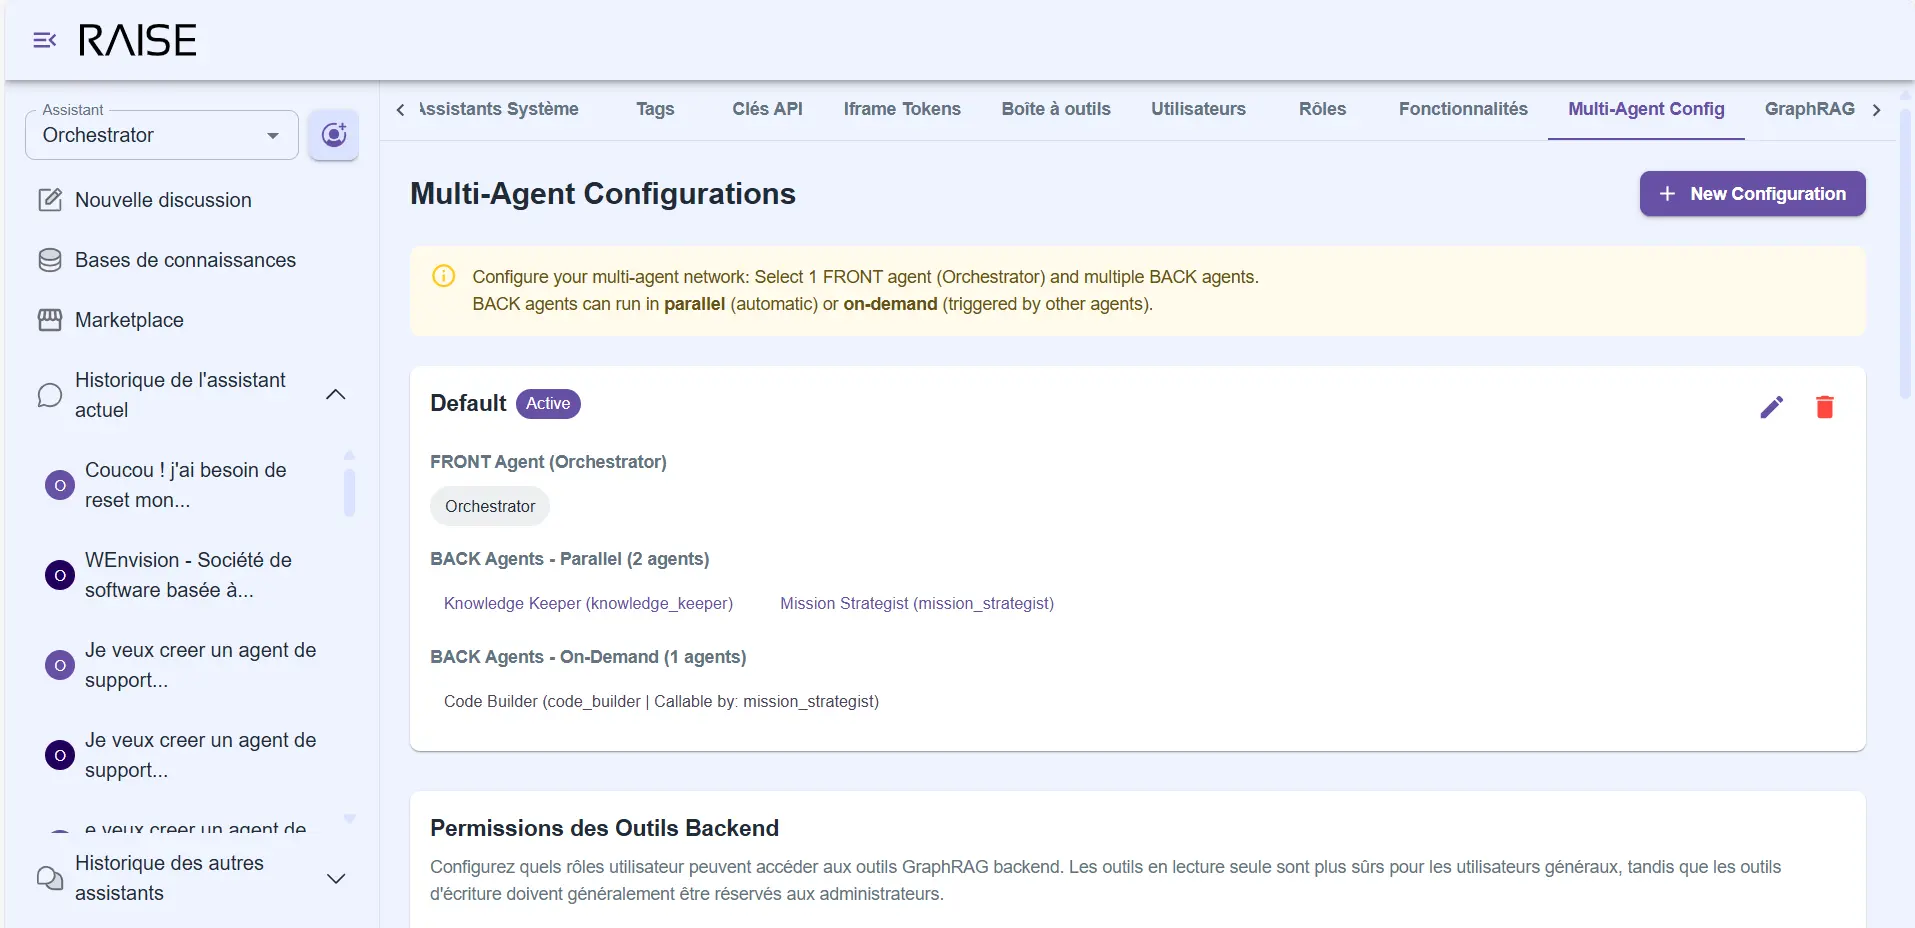1915x928 pixels.
Task: Open Mission Strategist agent link
Action: point(916,603)
